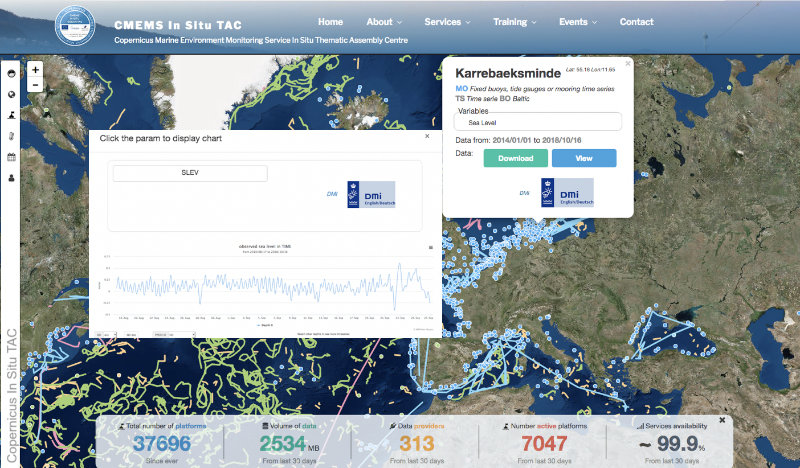Select the Sea Level variable

[538, 122]
